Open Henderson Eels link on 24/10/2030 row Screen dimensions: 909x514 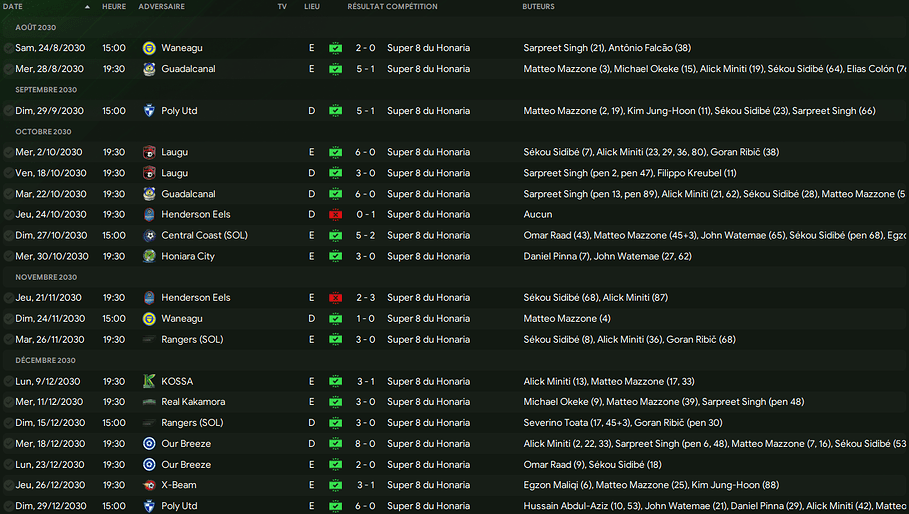pyautogui.click(x=196, y=214)
